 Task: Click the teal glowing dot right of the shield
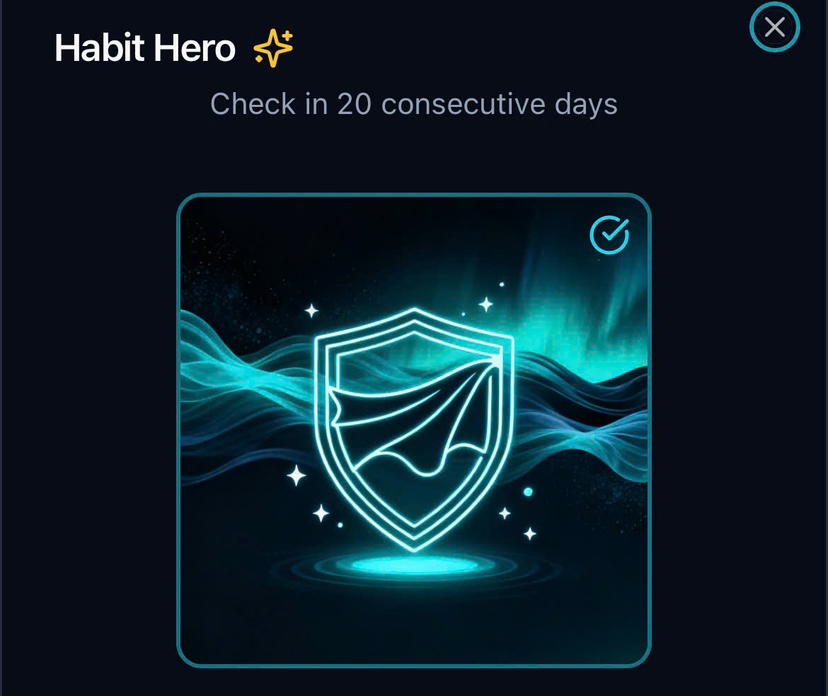(528, 492)
